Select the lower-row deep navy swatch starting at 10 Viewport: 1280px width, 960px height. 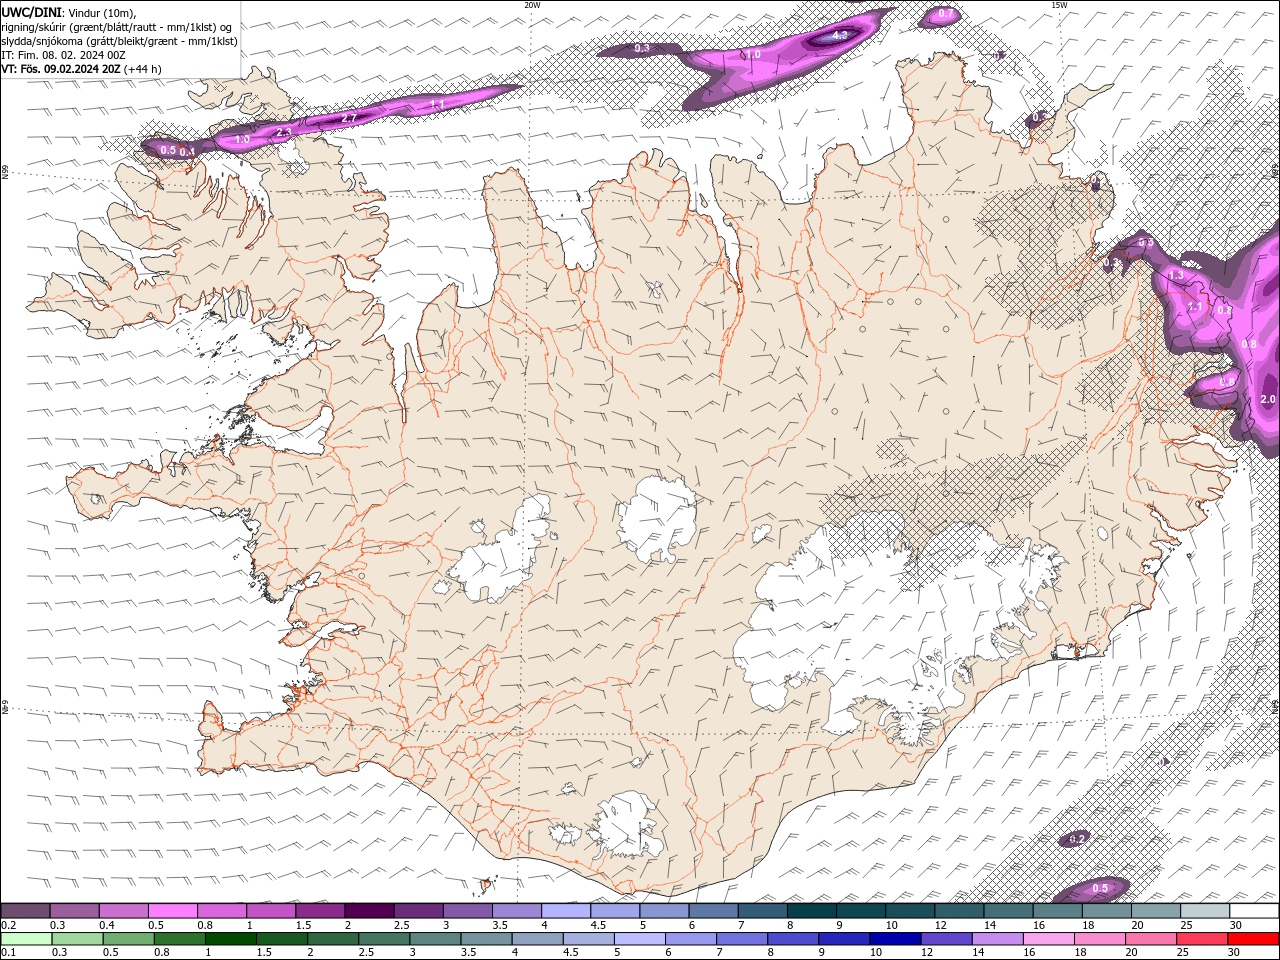point(895,939)
